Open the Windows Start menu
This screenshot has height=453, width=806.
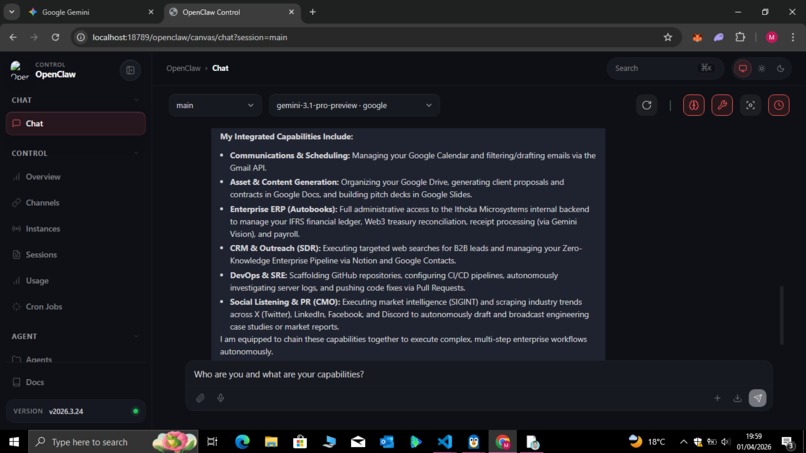tap(14, 442)
